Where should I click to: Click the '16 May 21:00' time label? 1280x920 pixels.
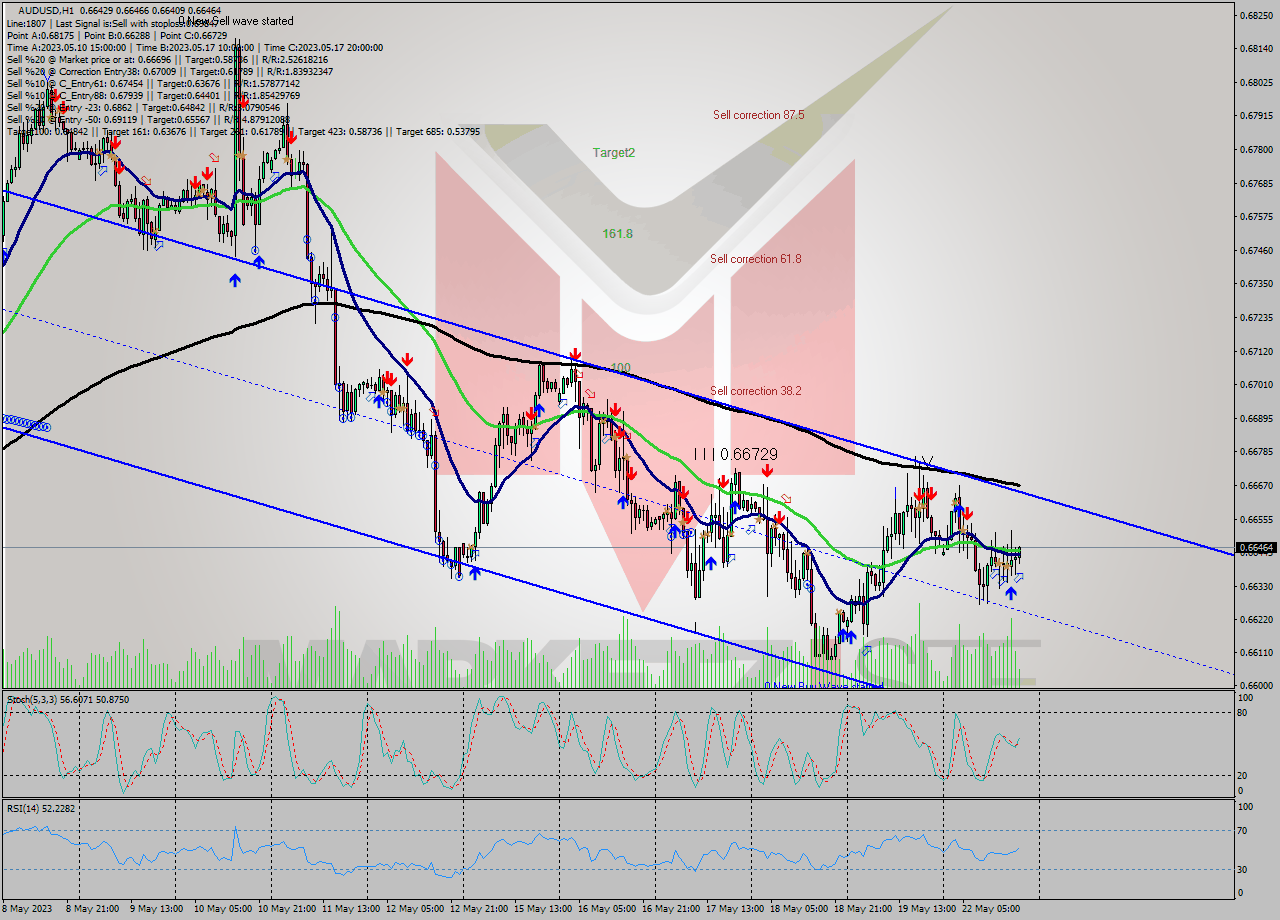(x=670, y=909)
